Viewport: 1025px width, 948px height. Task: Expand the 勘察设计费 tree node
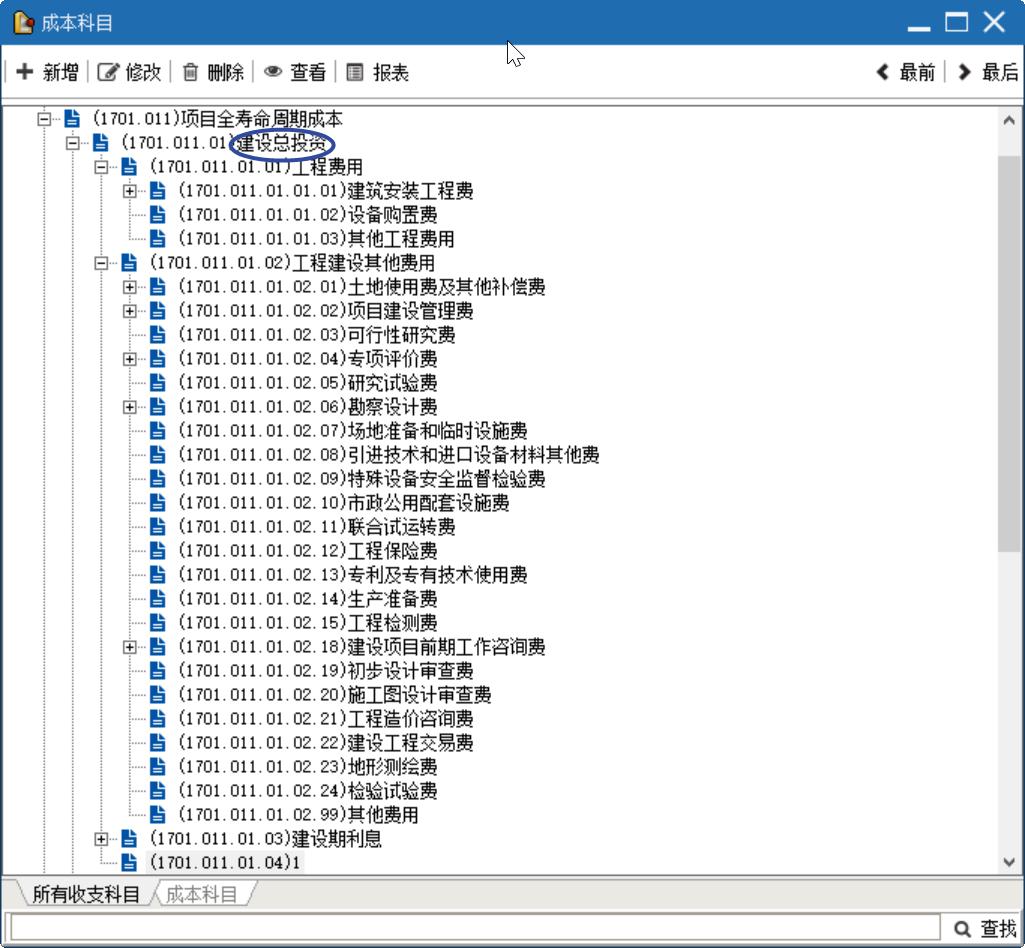(129, 407)
